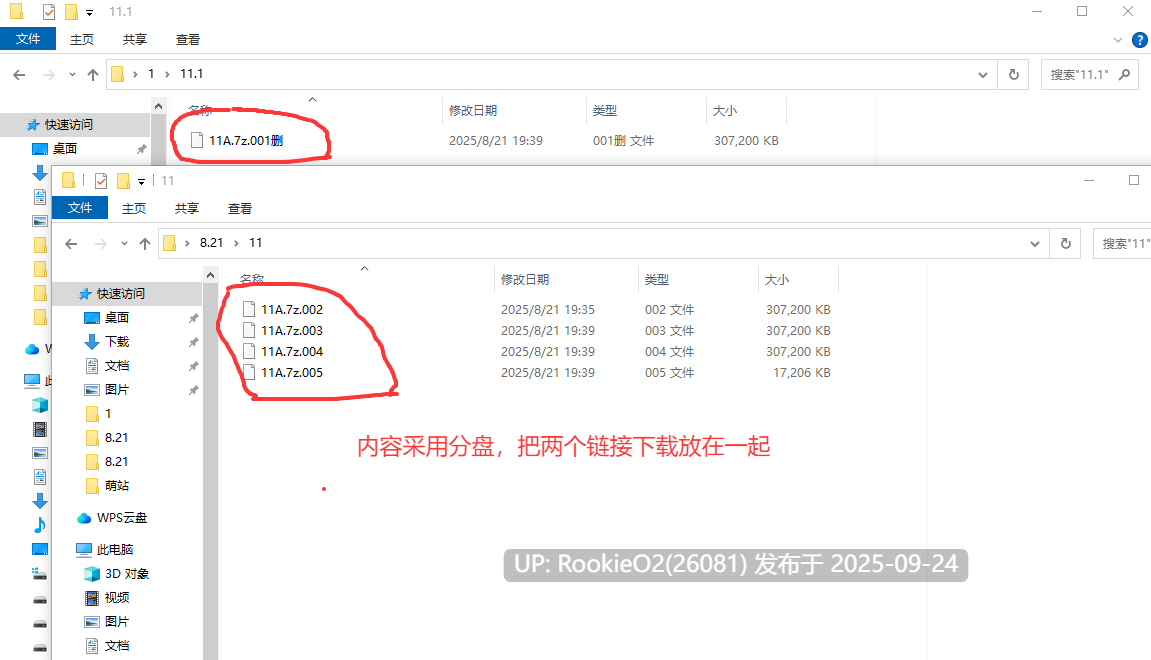Sort by 修改日期 in the 11 window
Screen dimensions: 1151x660
pyautogui.click(x=525, y=280)
